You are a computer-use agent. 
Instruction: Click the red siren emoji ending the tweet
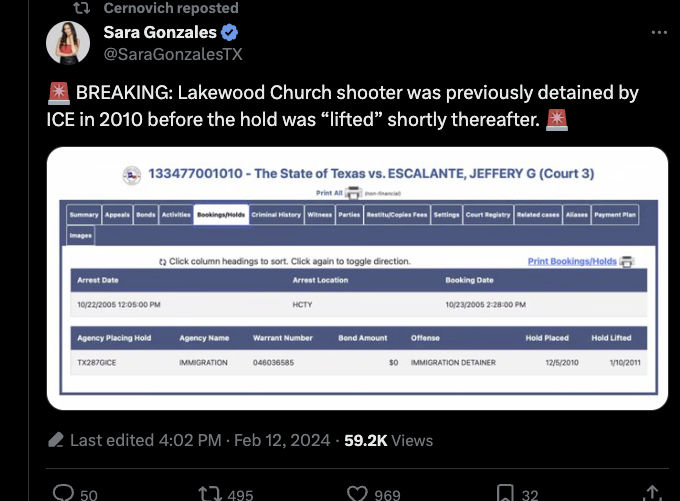pos(557,120)
